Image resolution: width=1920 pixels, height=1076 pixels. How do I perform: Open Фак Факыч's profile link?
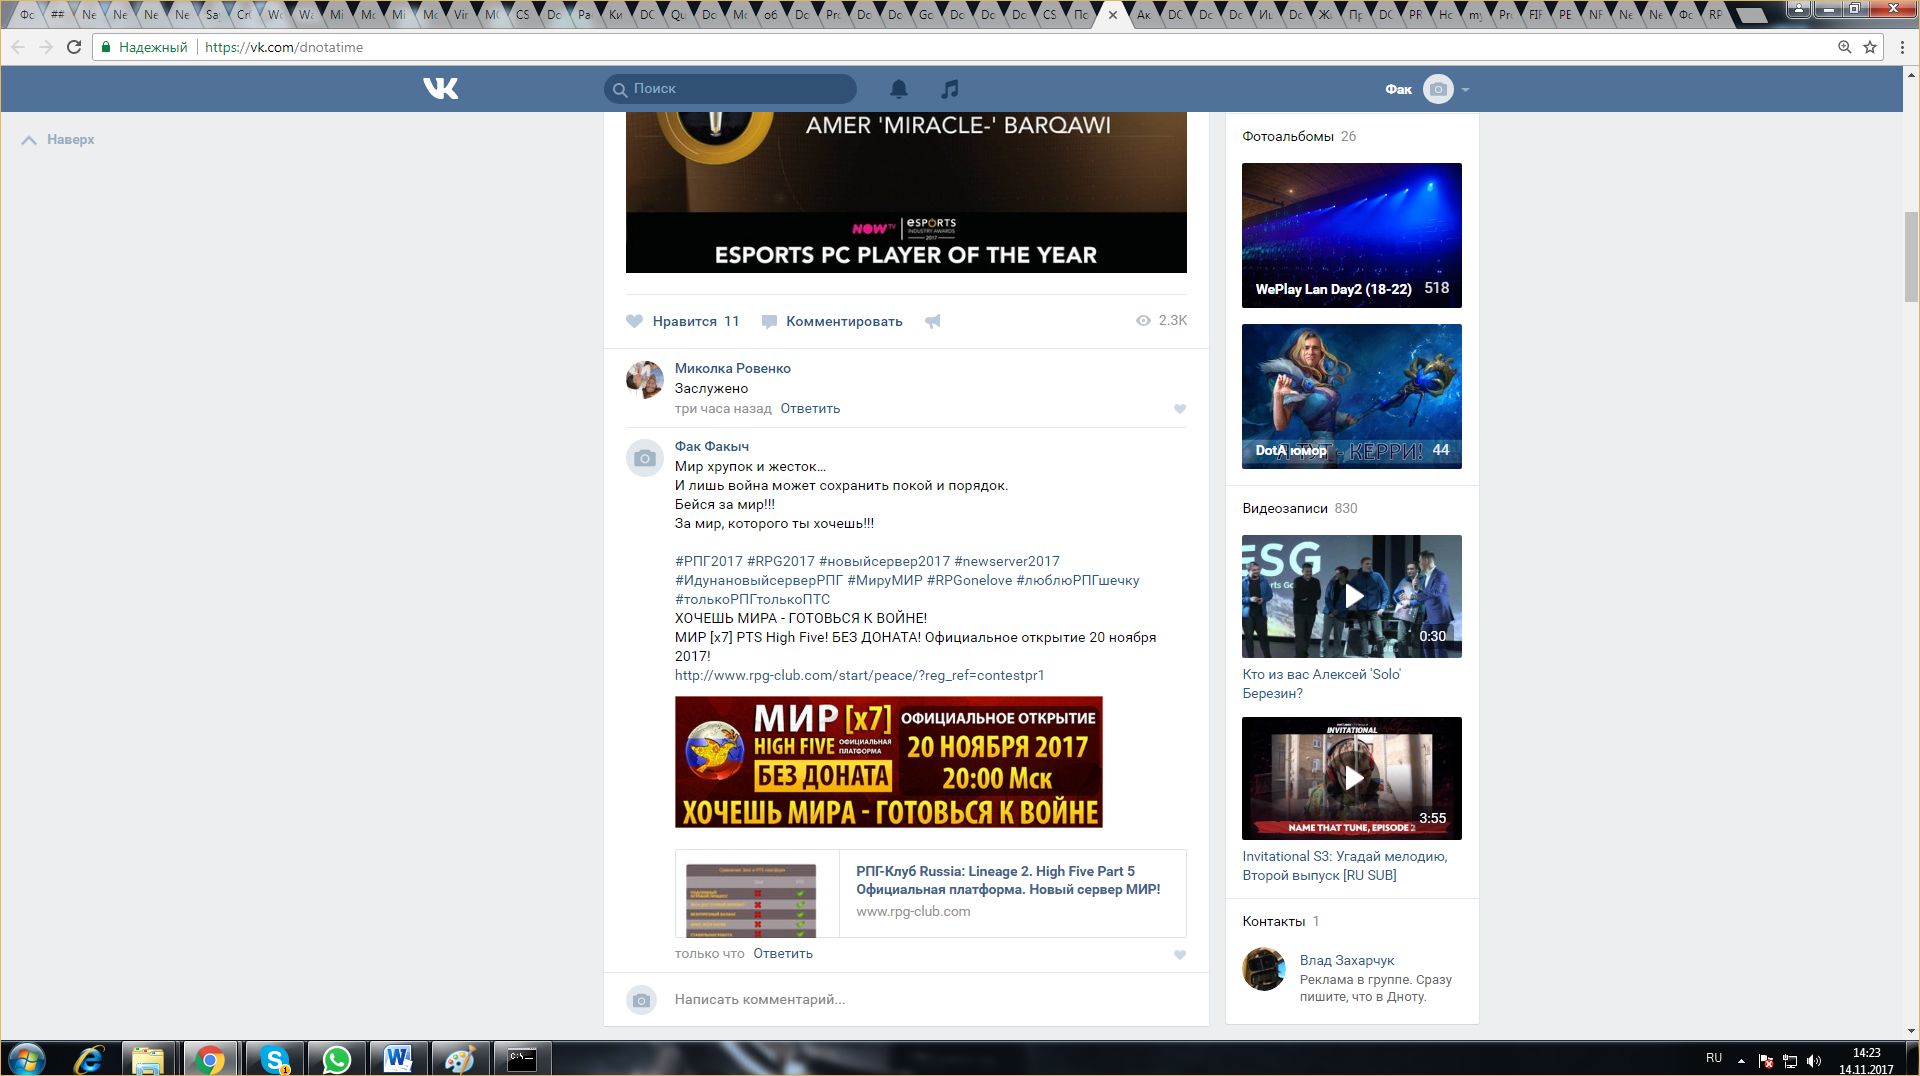tap(711, 446)
